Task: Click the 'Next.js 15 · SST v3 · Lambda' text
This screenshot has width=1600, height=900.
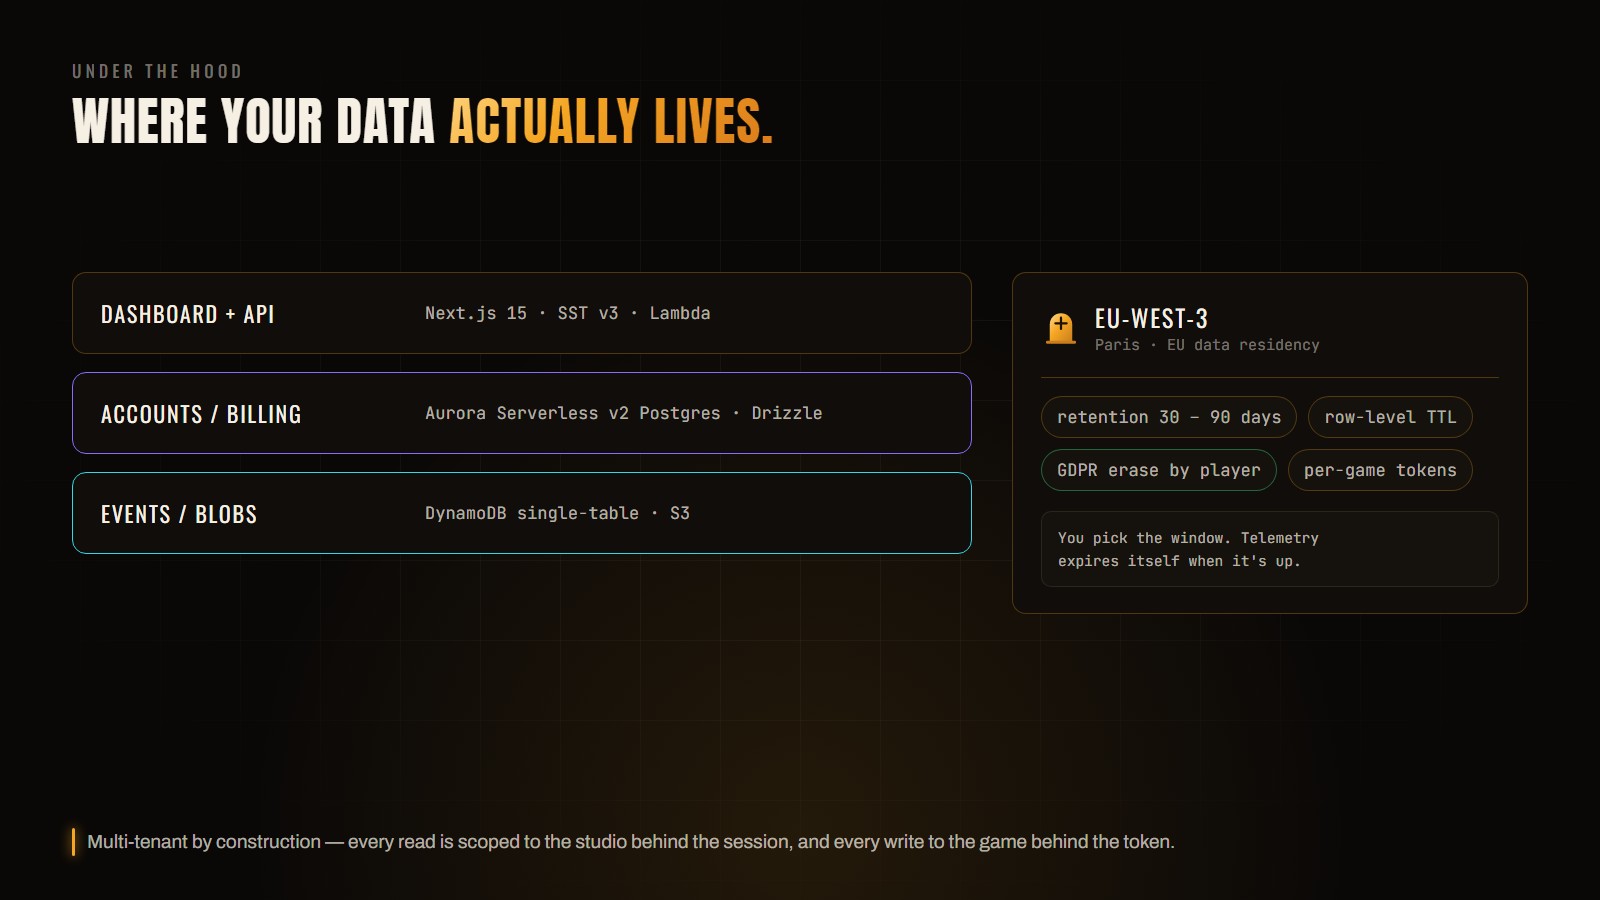Action: pos(568,313)
